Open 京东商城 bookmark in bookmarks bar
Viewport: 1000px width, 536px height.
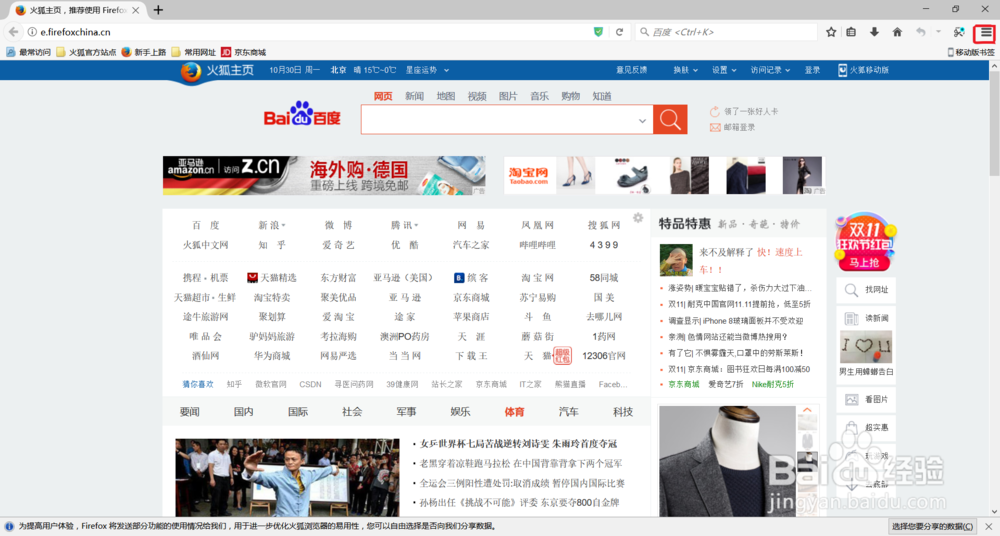coord(244,52)
